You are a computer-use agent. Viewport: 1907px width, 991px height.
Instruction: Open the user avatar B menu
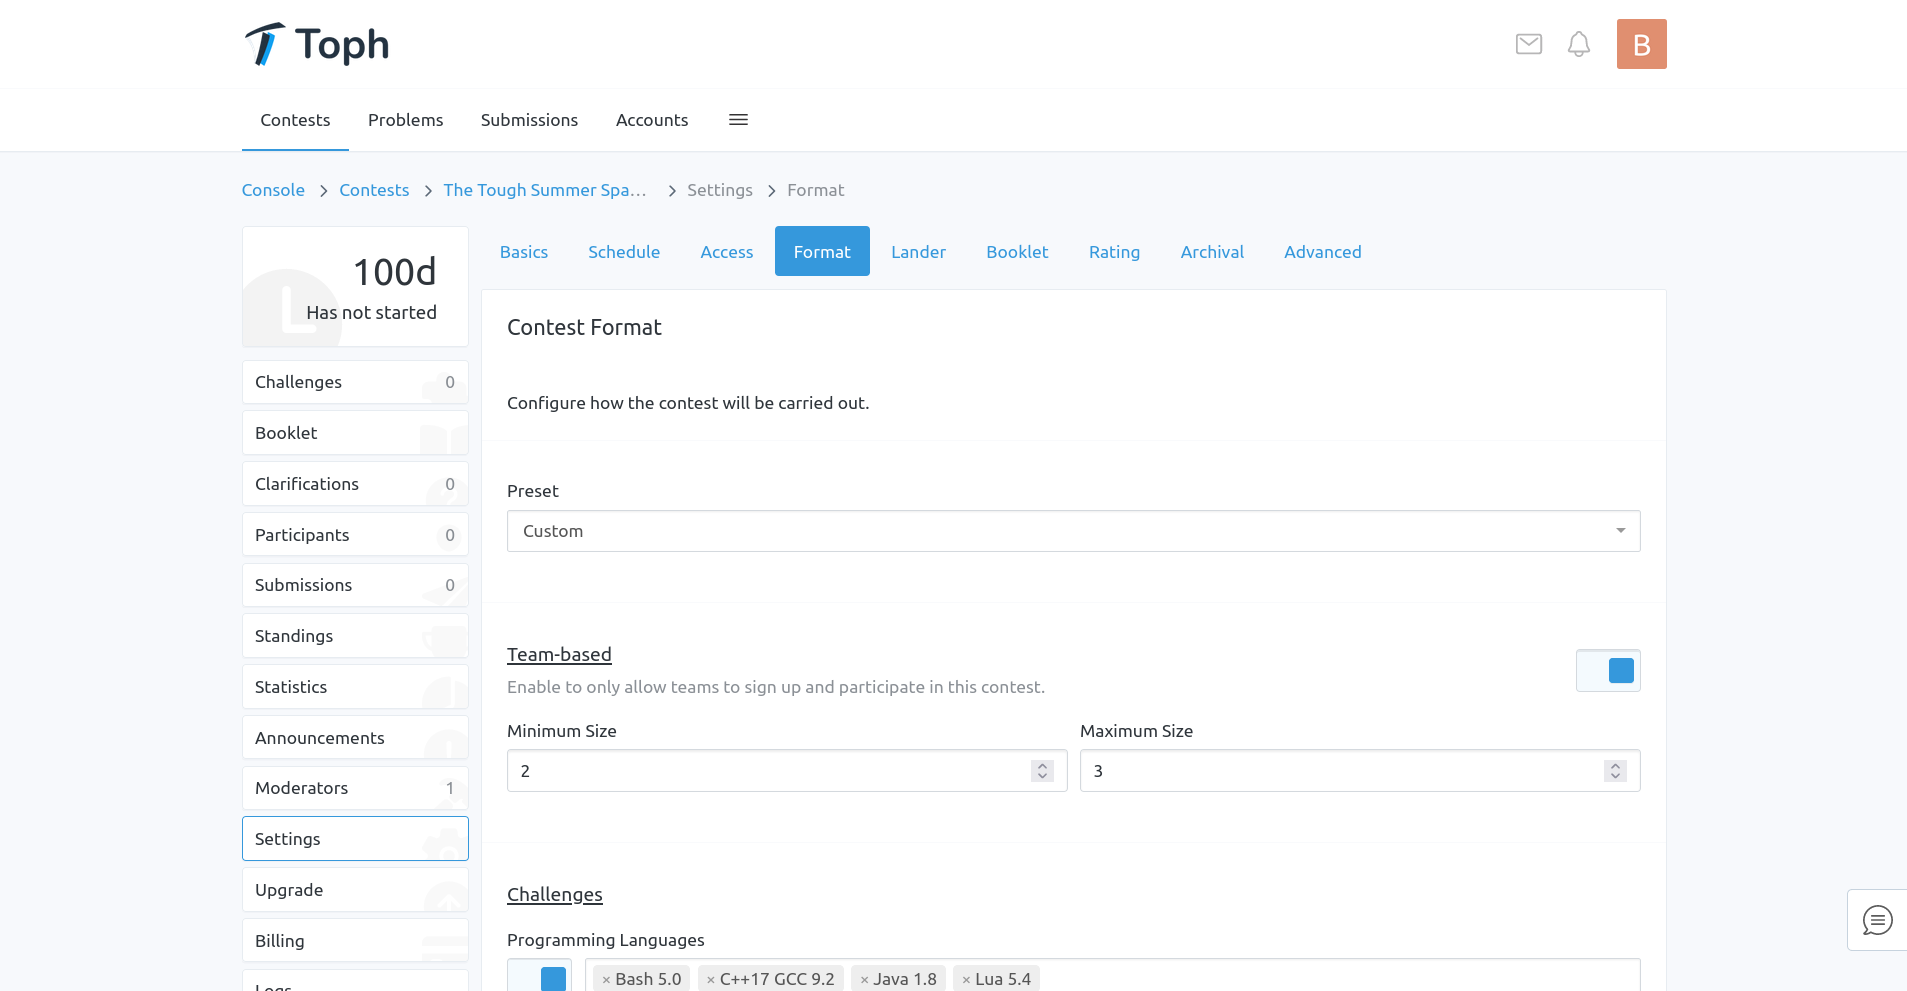click(x=1641, y=44)
